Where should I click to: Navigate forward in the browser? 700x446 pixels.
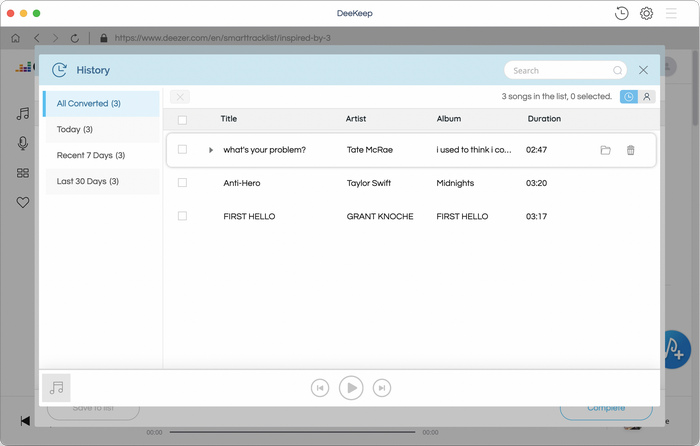[55, 38]
